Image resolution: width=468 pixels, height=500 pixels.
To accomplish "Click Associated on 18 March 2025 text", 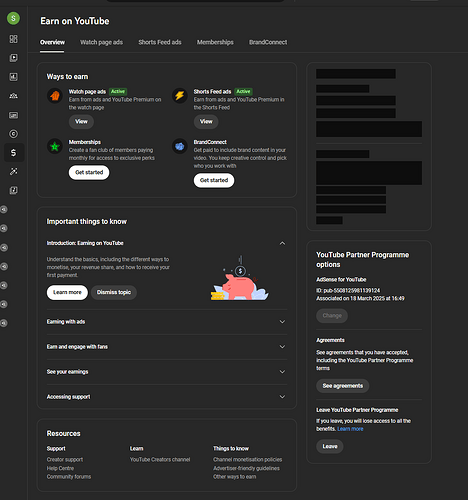I will point(360,298).
